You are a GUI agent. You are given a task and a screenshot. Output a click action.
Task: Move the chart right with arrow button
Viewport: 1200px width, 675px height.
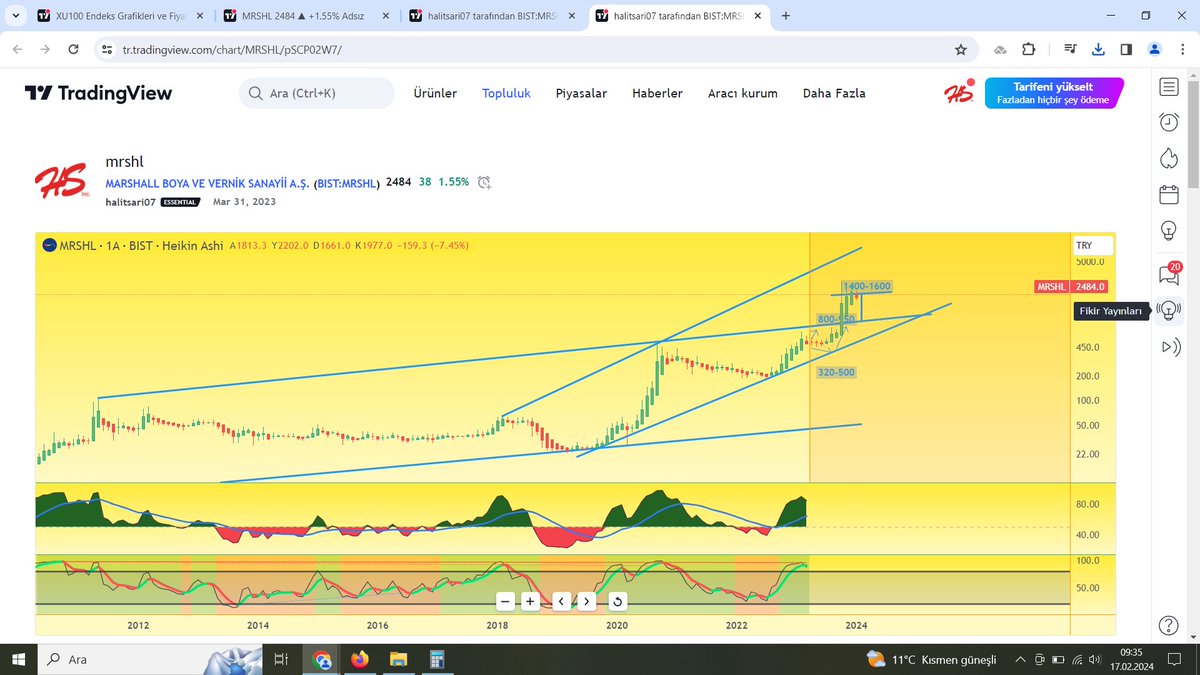click(586, 601)
